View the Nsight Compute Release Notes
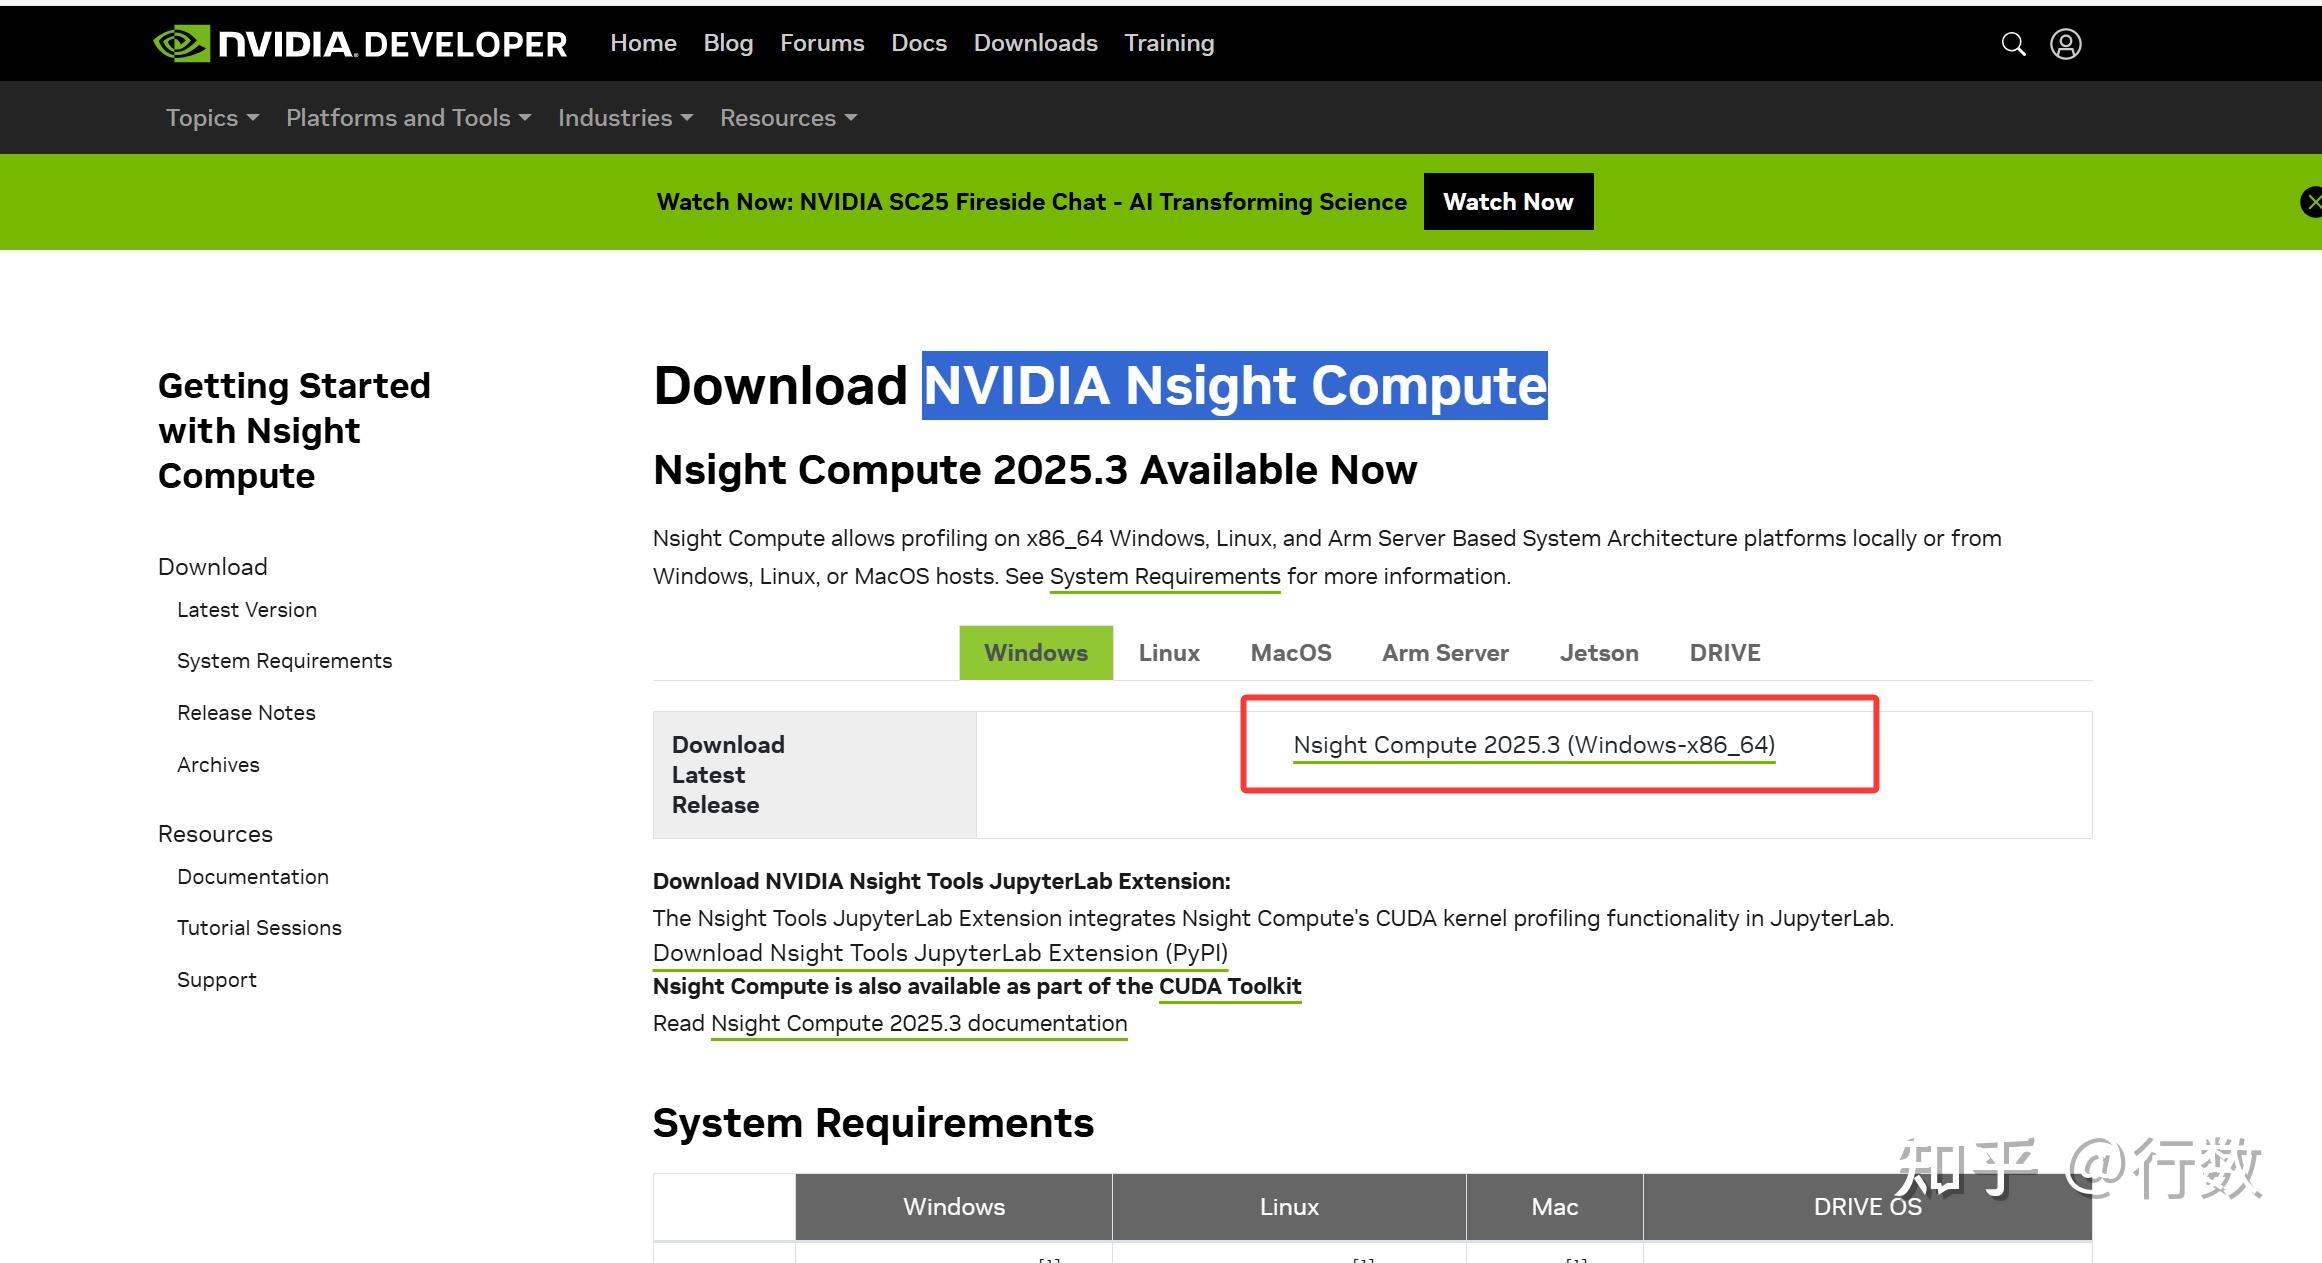Image resolution: width=2322 pixels, height=1263 pixels. 246,712
